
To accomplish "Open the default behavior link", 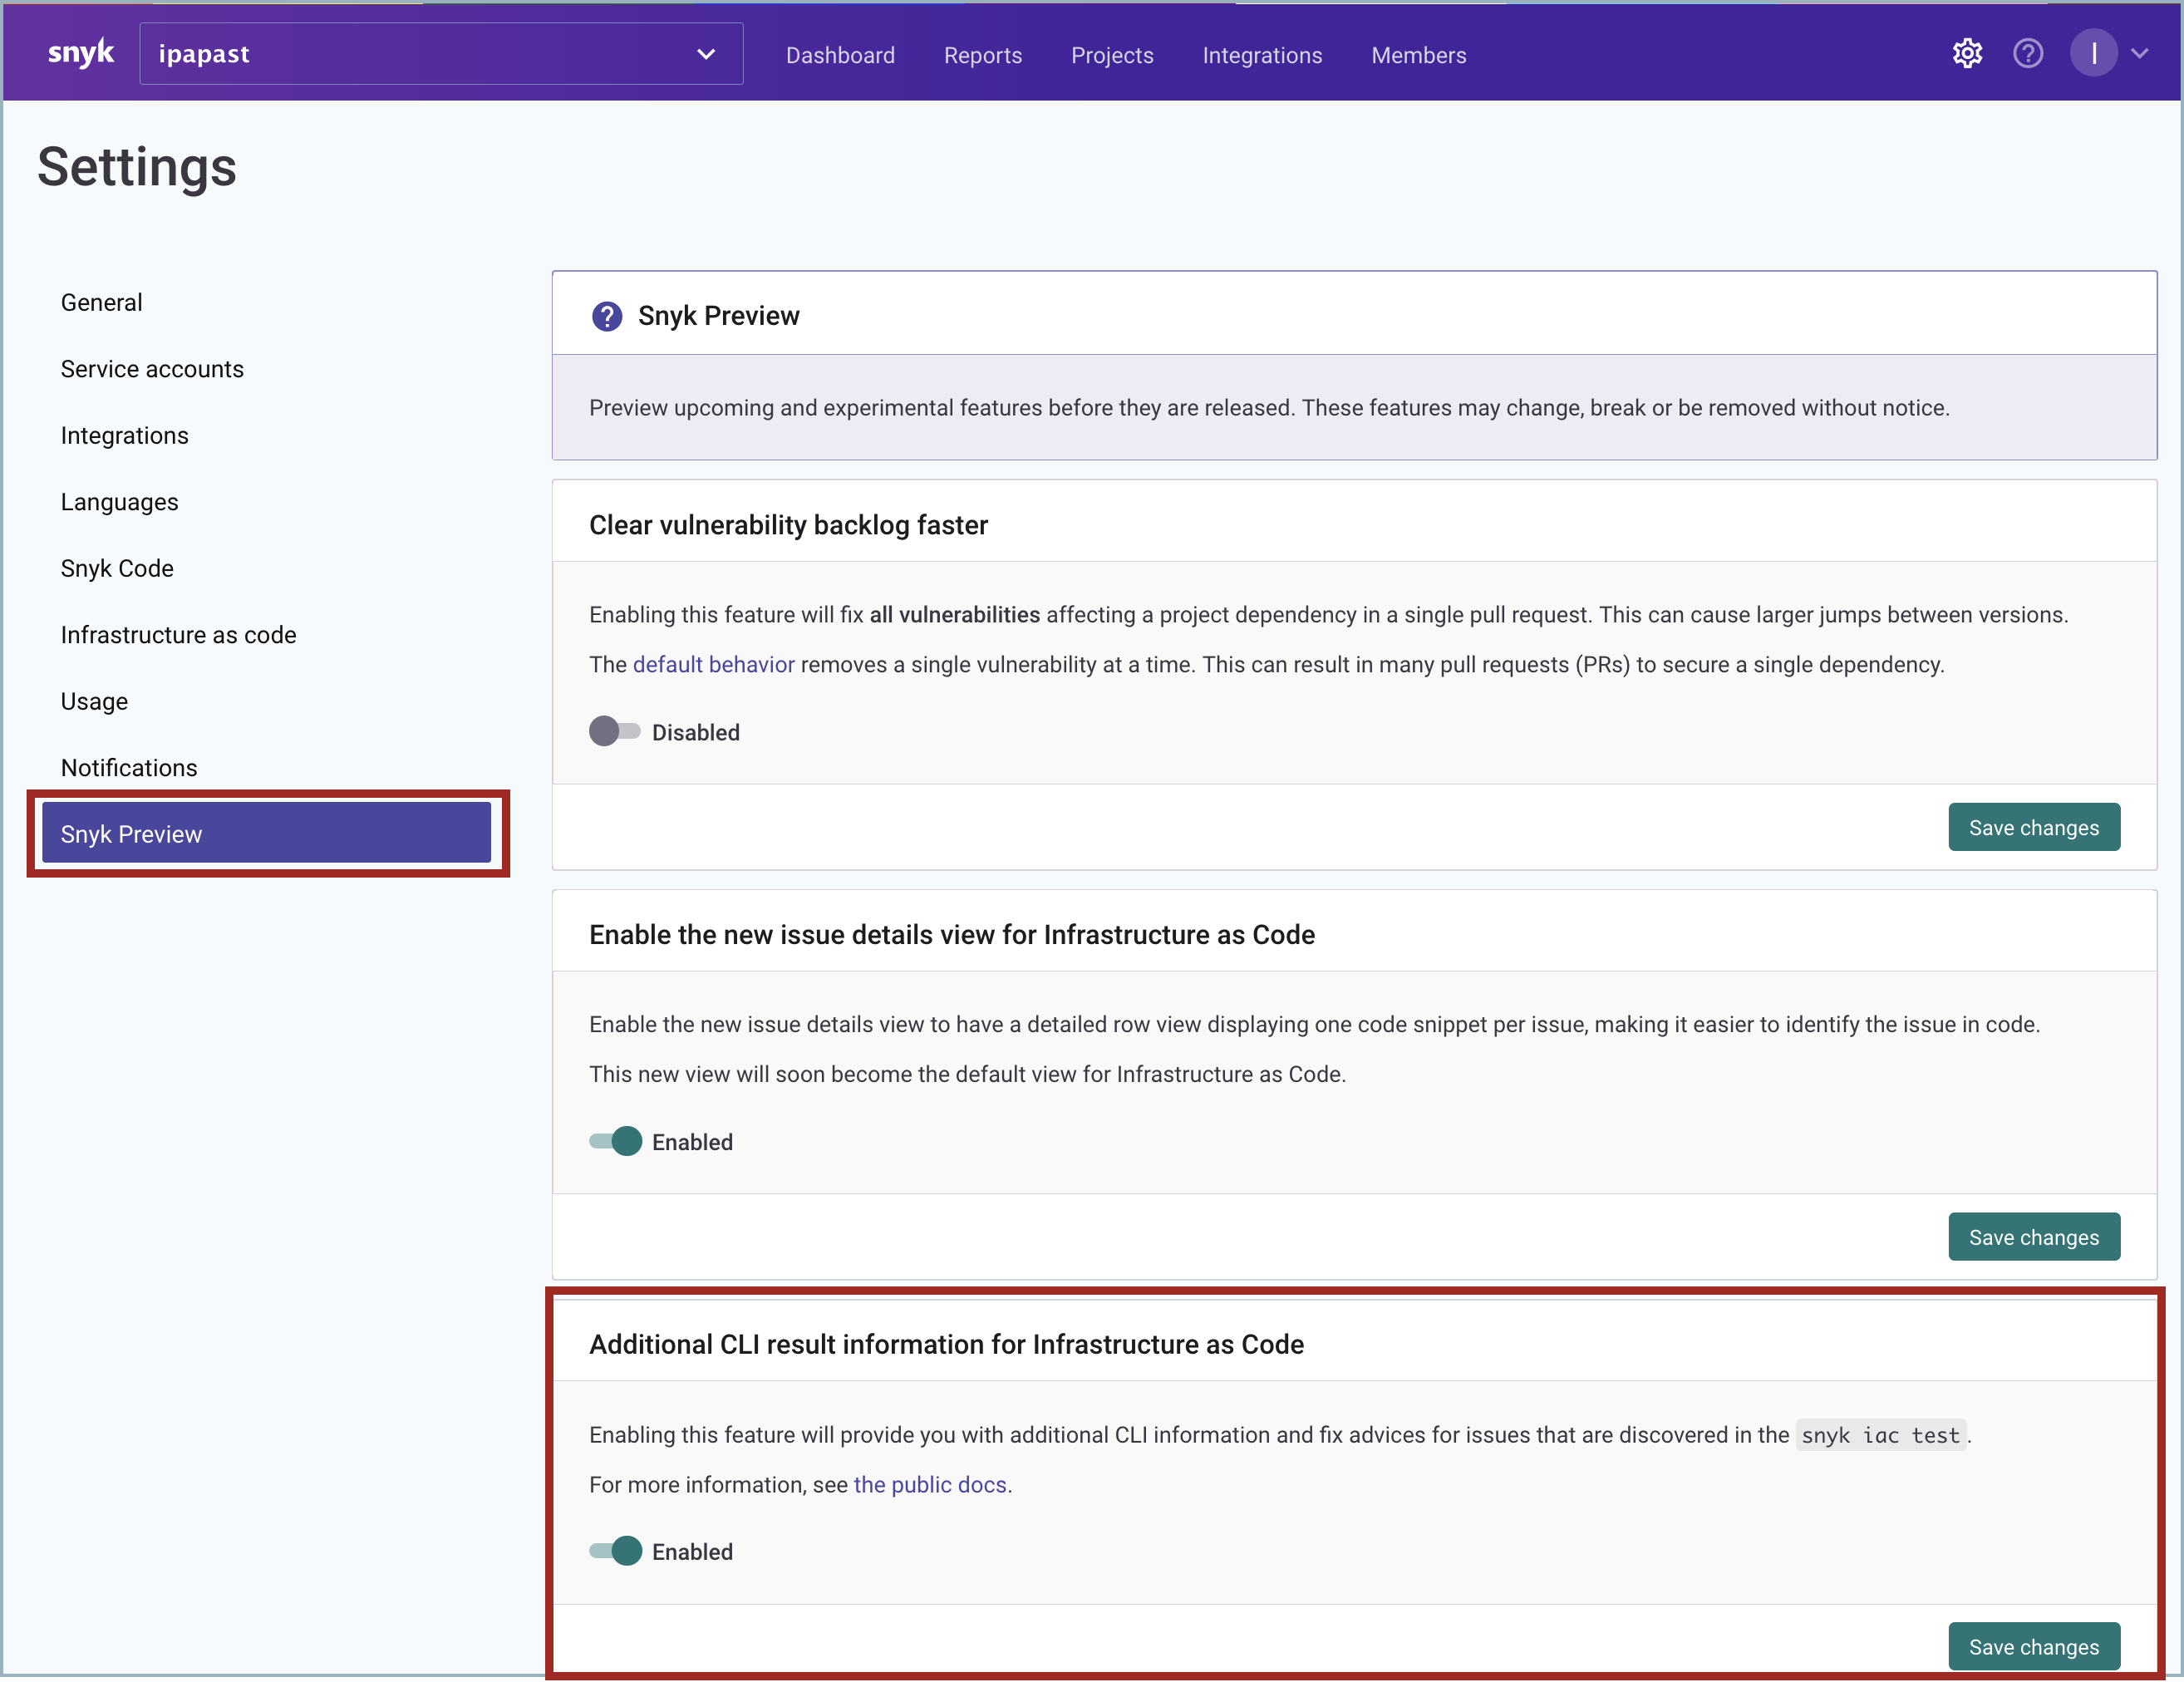I will (x=713, y=664).
